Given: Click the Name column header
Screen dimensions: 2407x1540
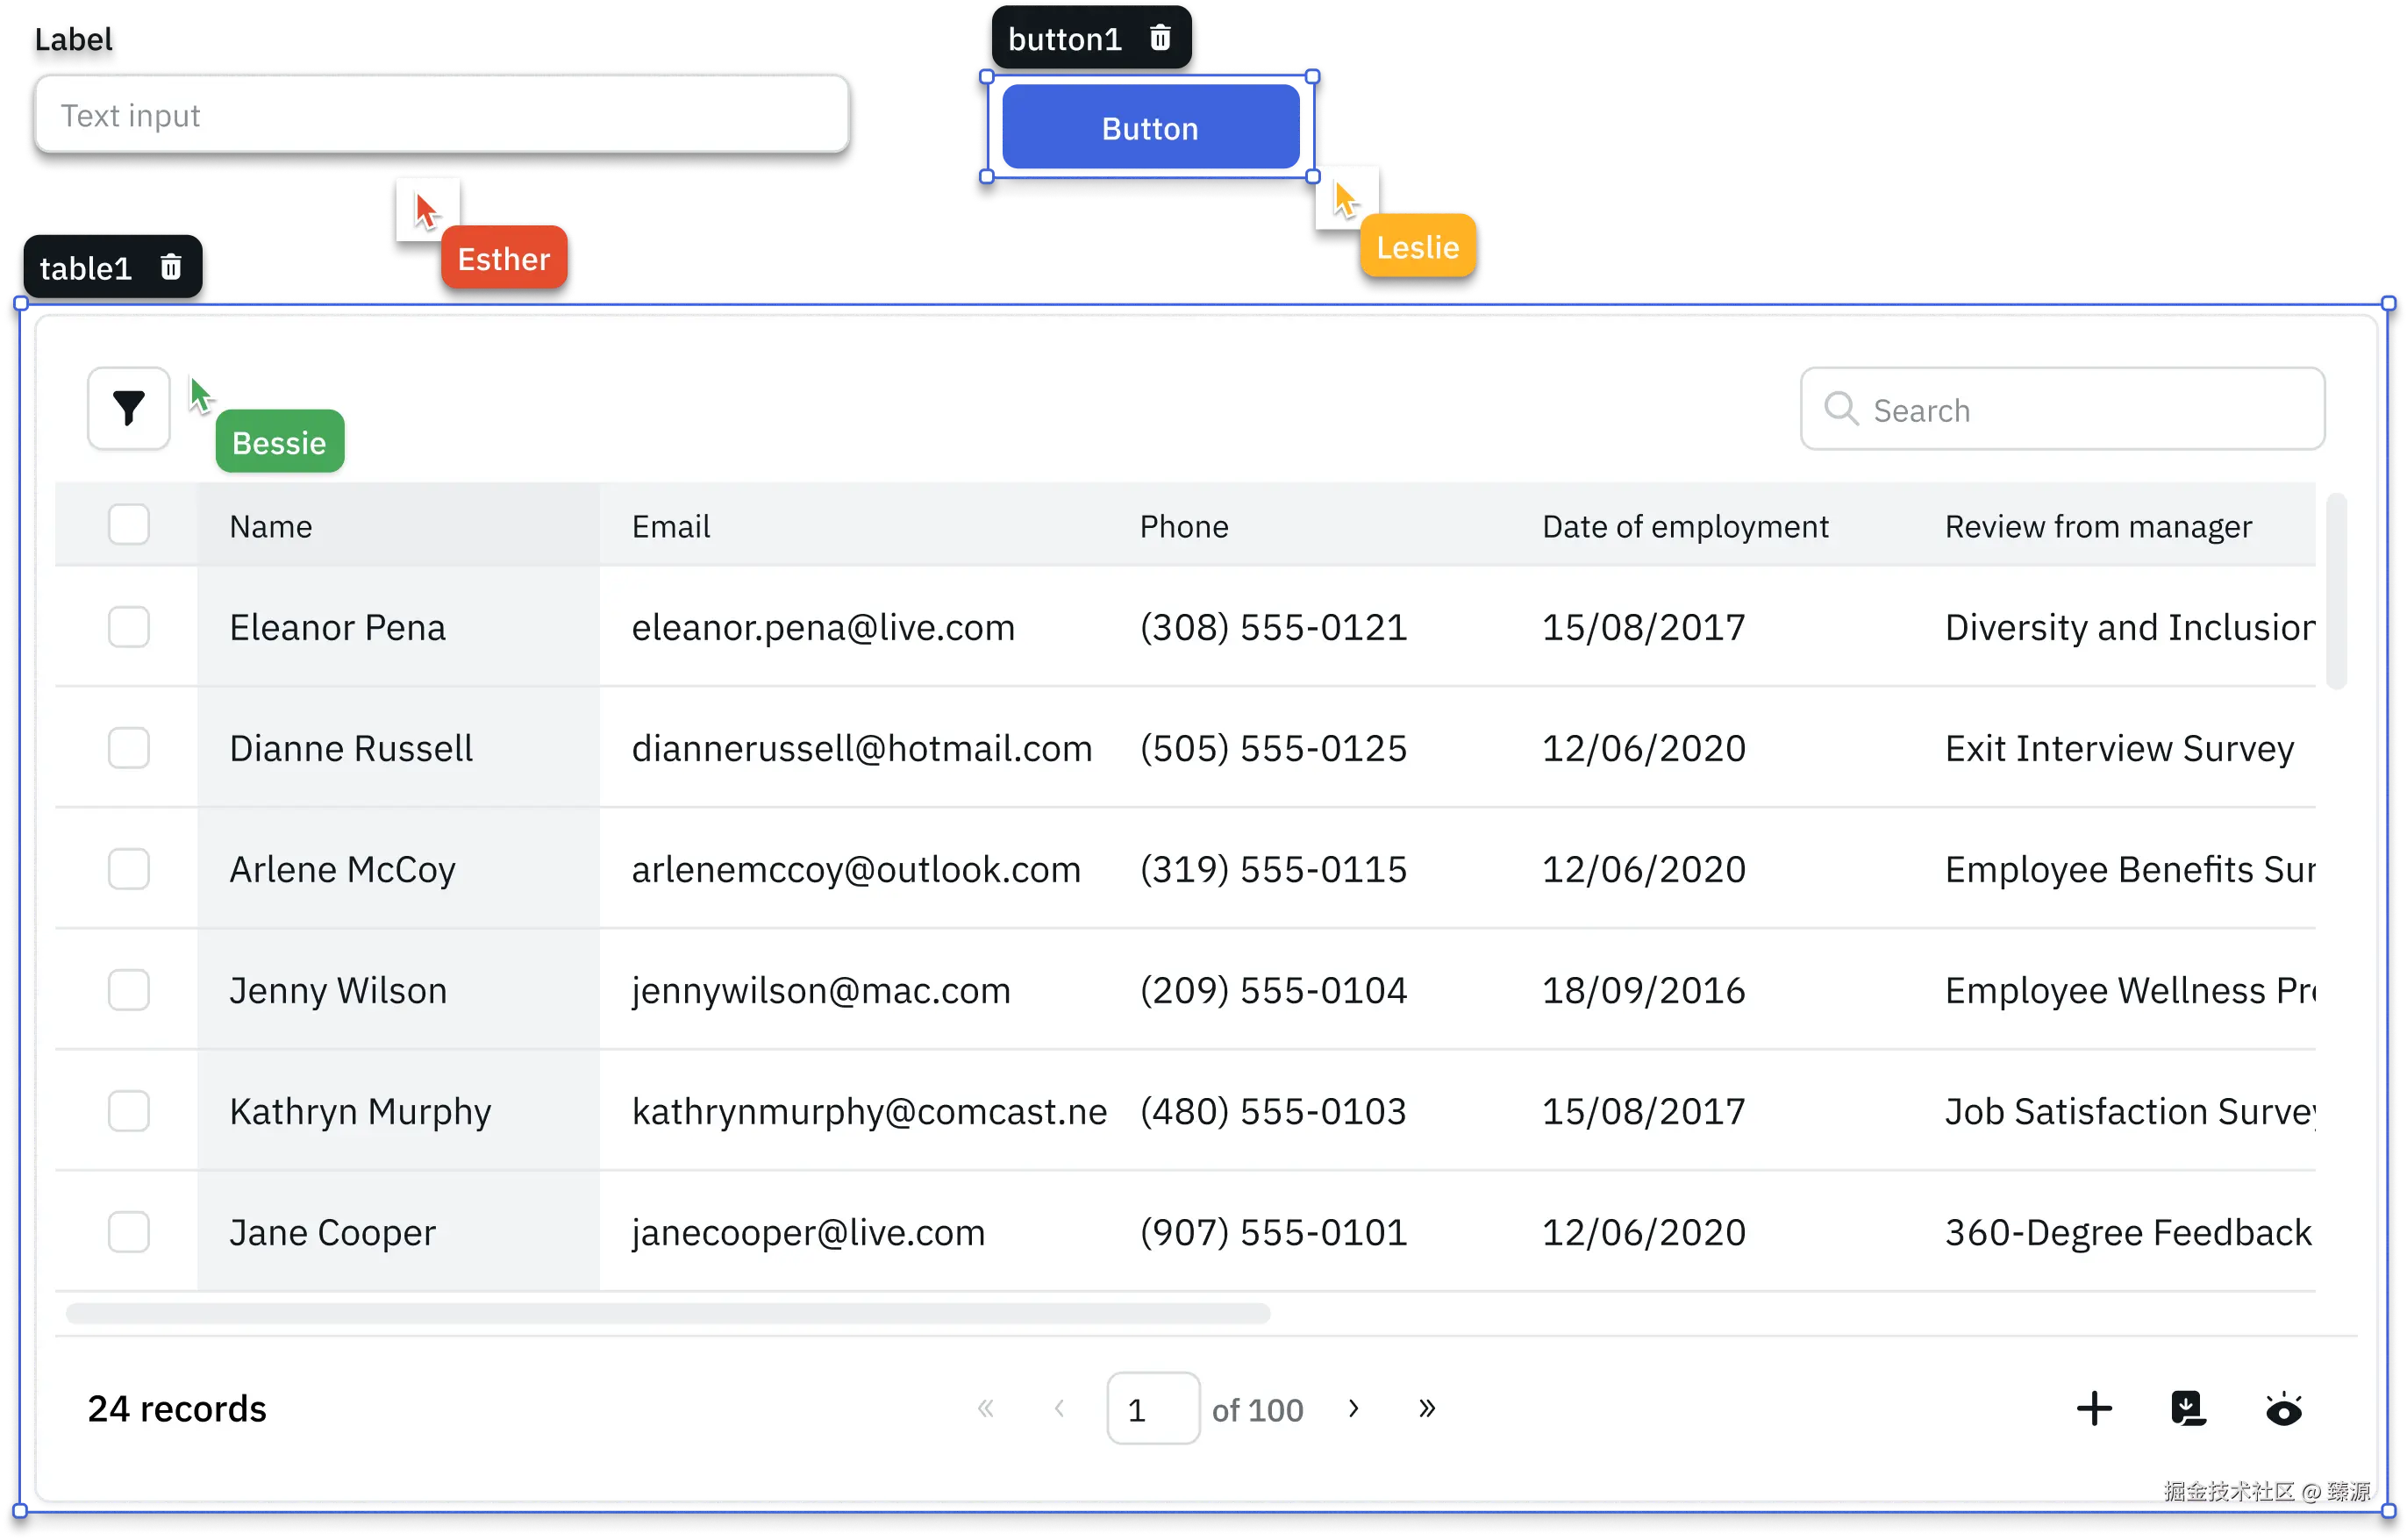Looking at the screenshot, I should (271, 526).
